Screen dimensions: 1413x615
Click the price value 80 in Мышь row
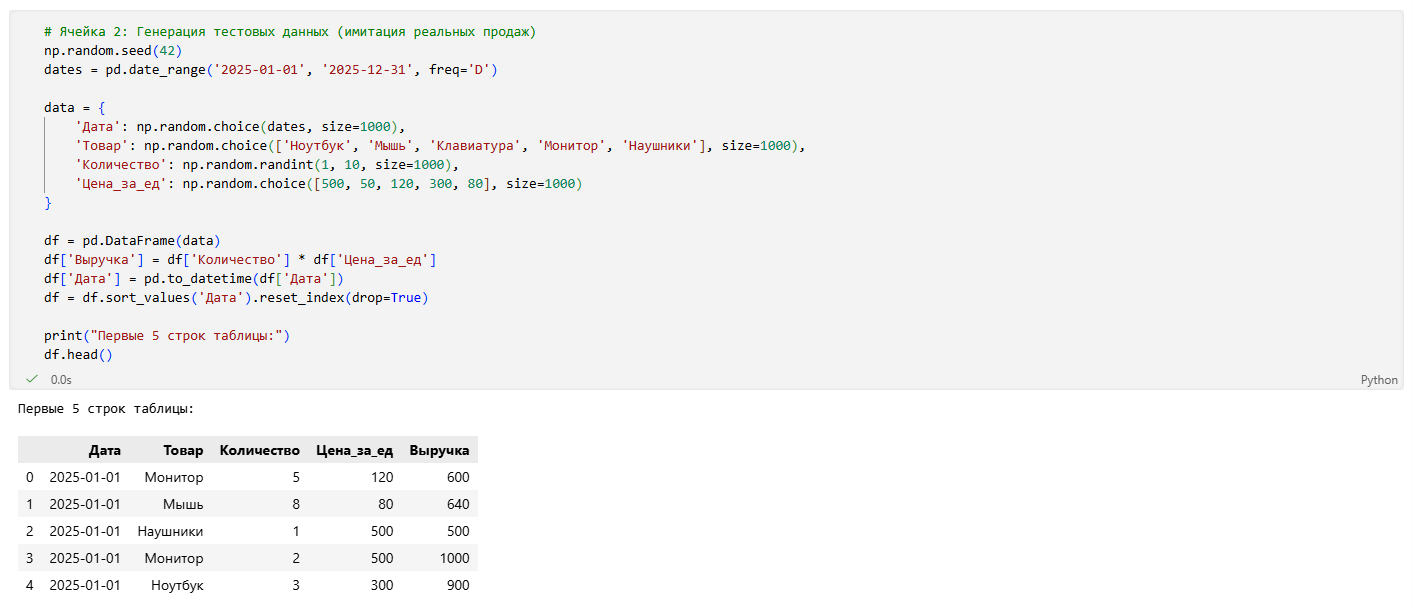(386, 504)
